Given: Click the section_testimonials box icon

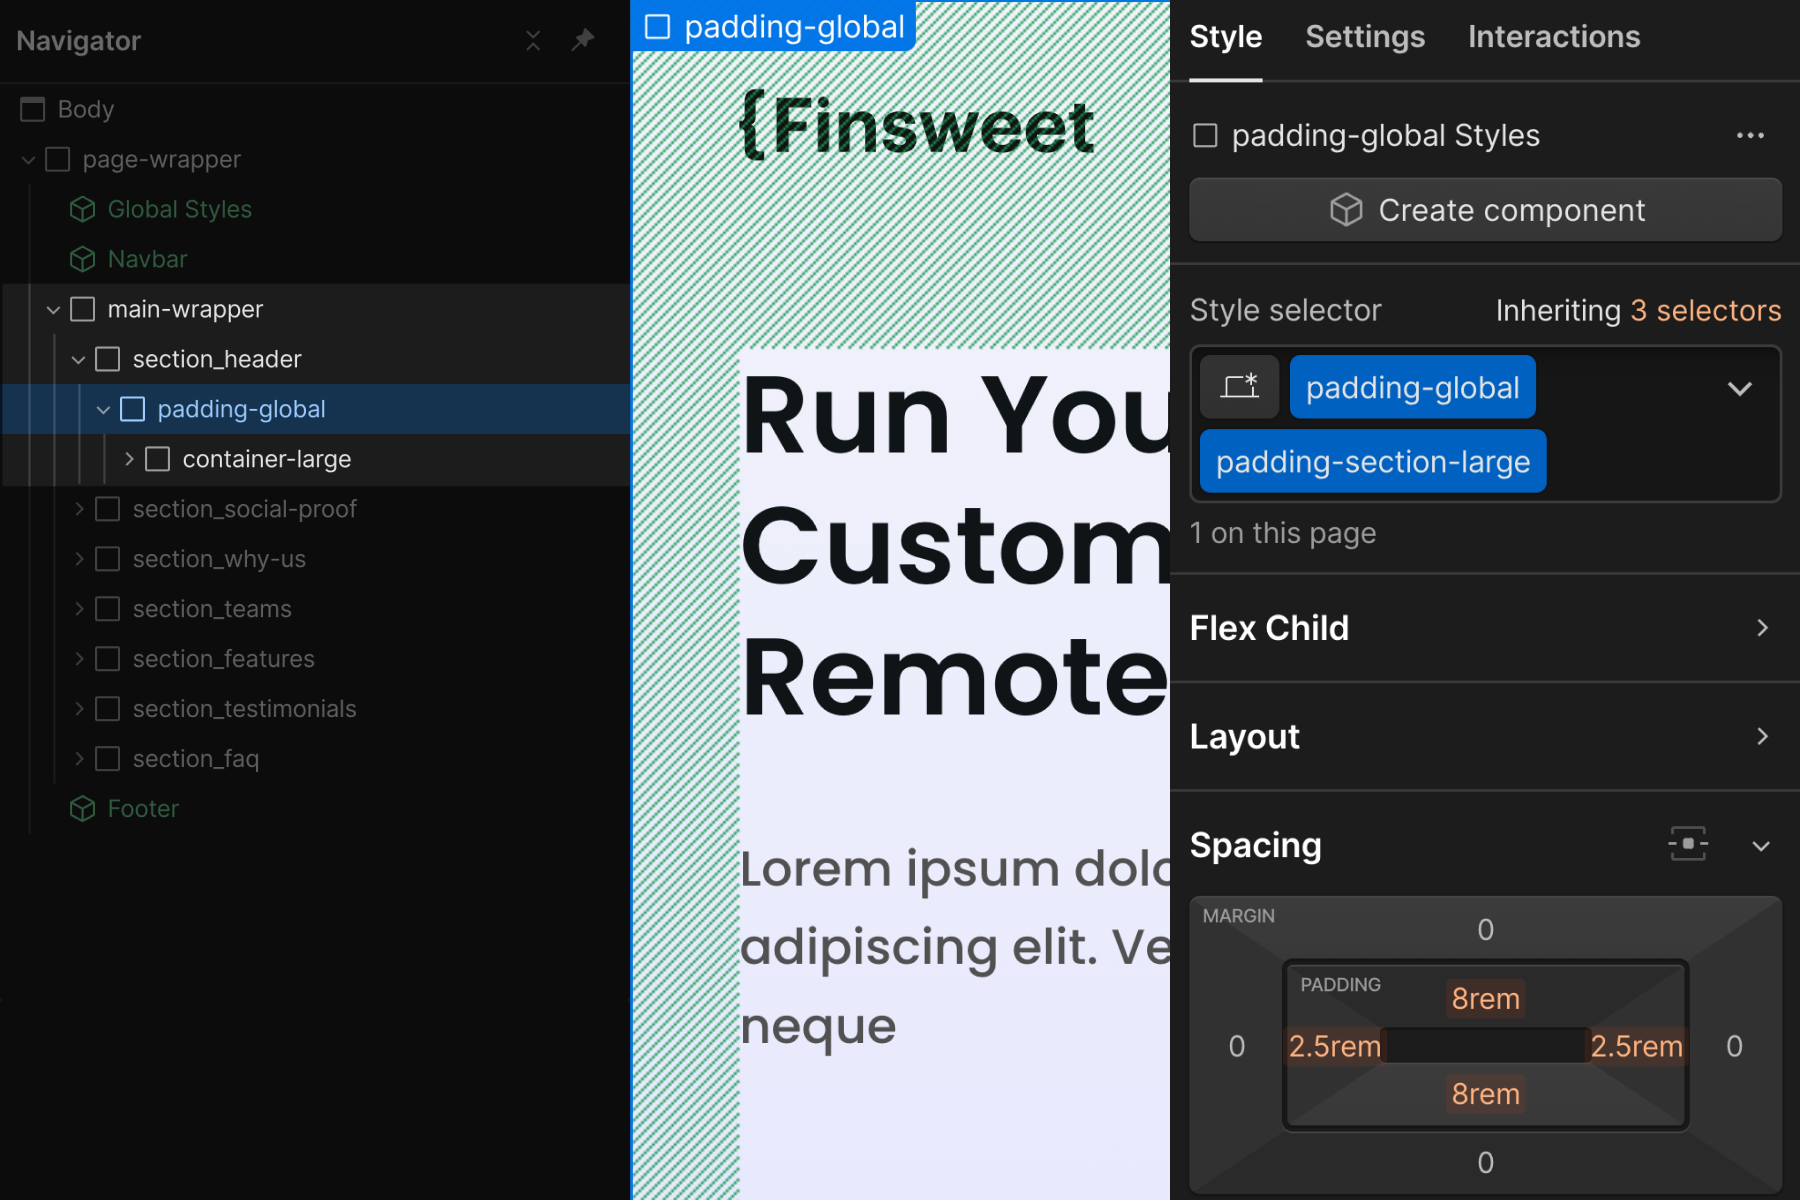Looking at the screenshot, I should [x=108, y=709].
